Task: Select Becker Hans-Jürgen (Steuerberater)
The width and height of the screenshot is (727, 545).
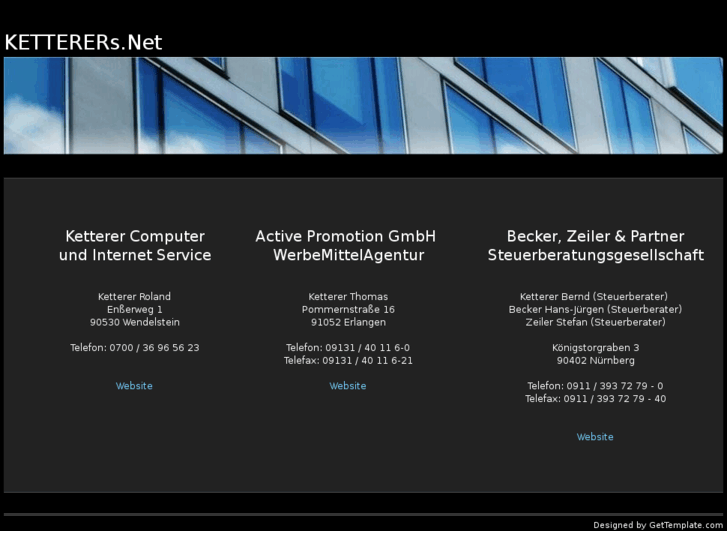Action: [x=595, y=309]
